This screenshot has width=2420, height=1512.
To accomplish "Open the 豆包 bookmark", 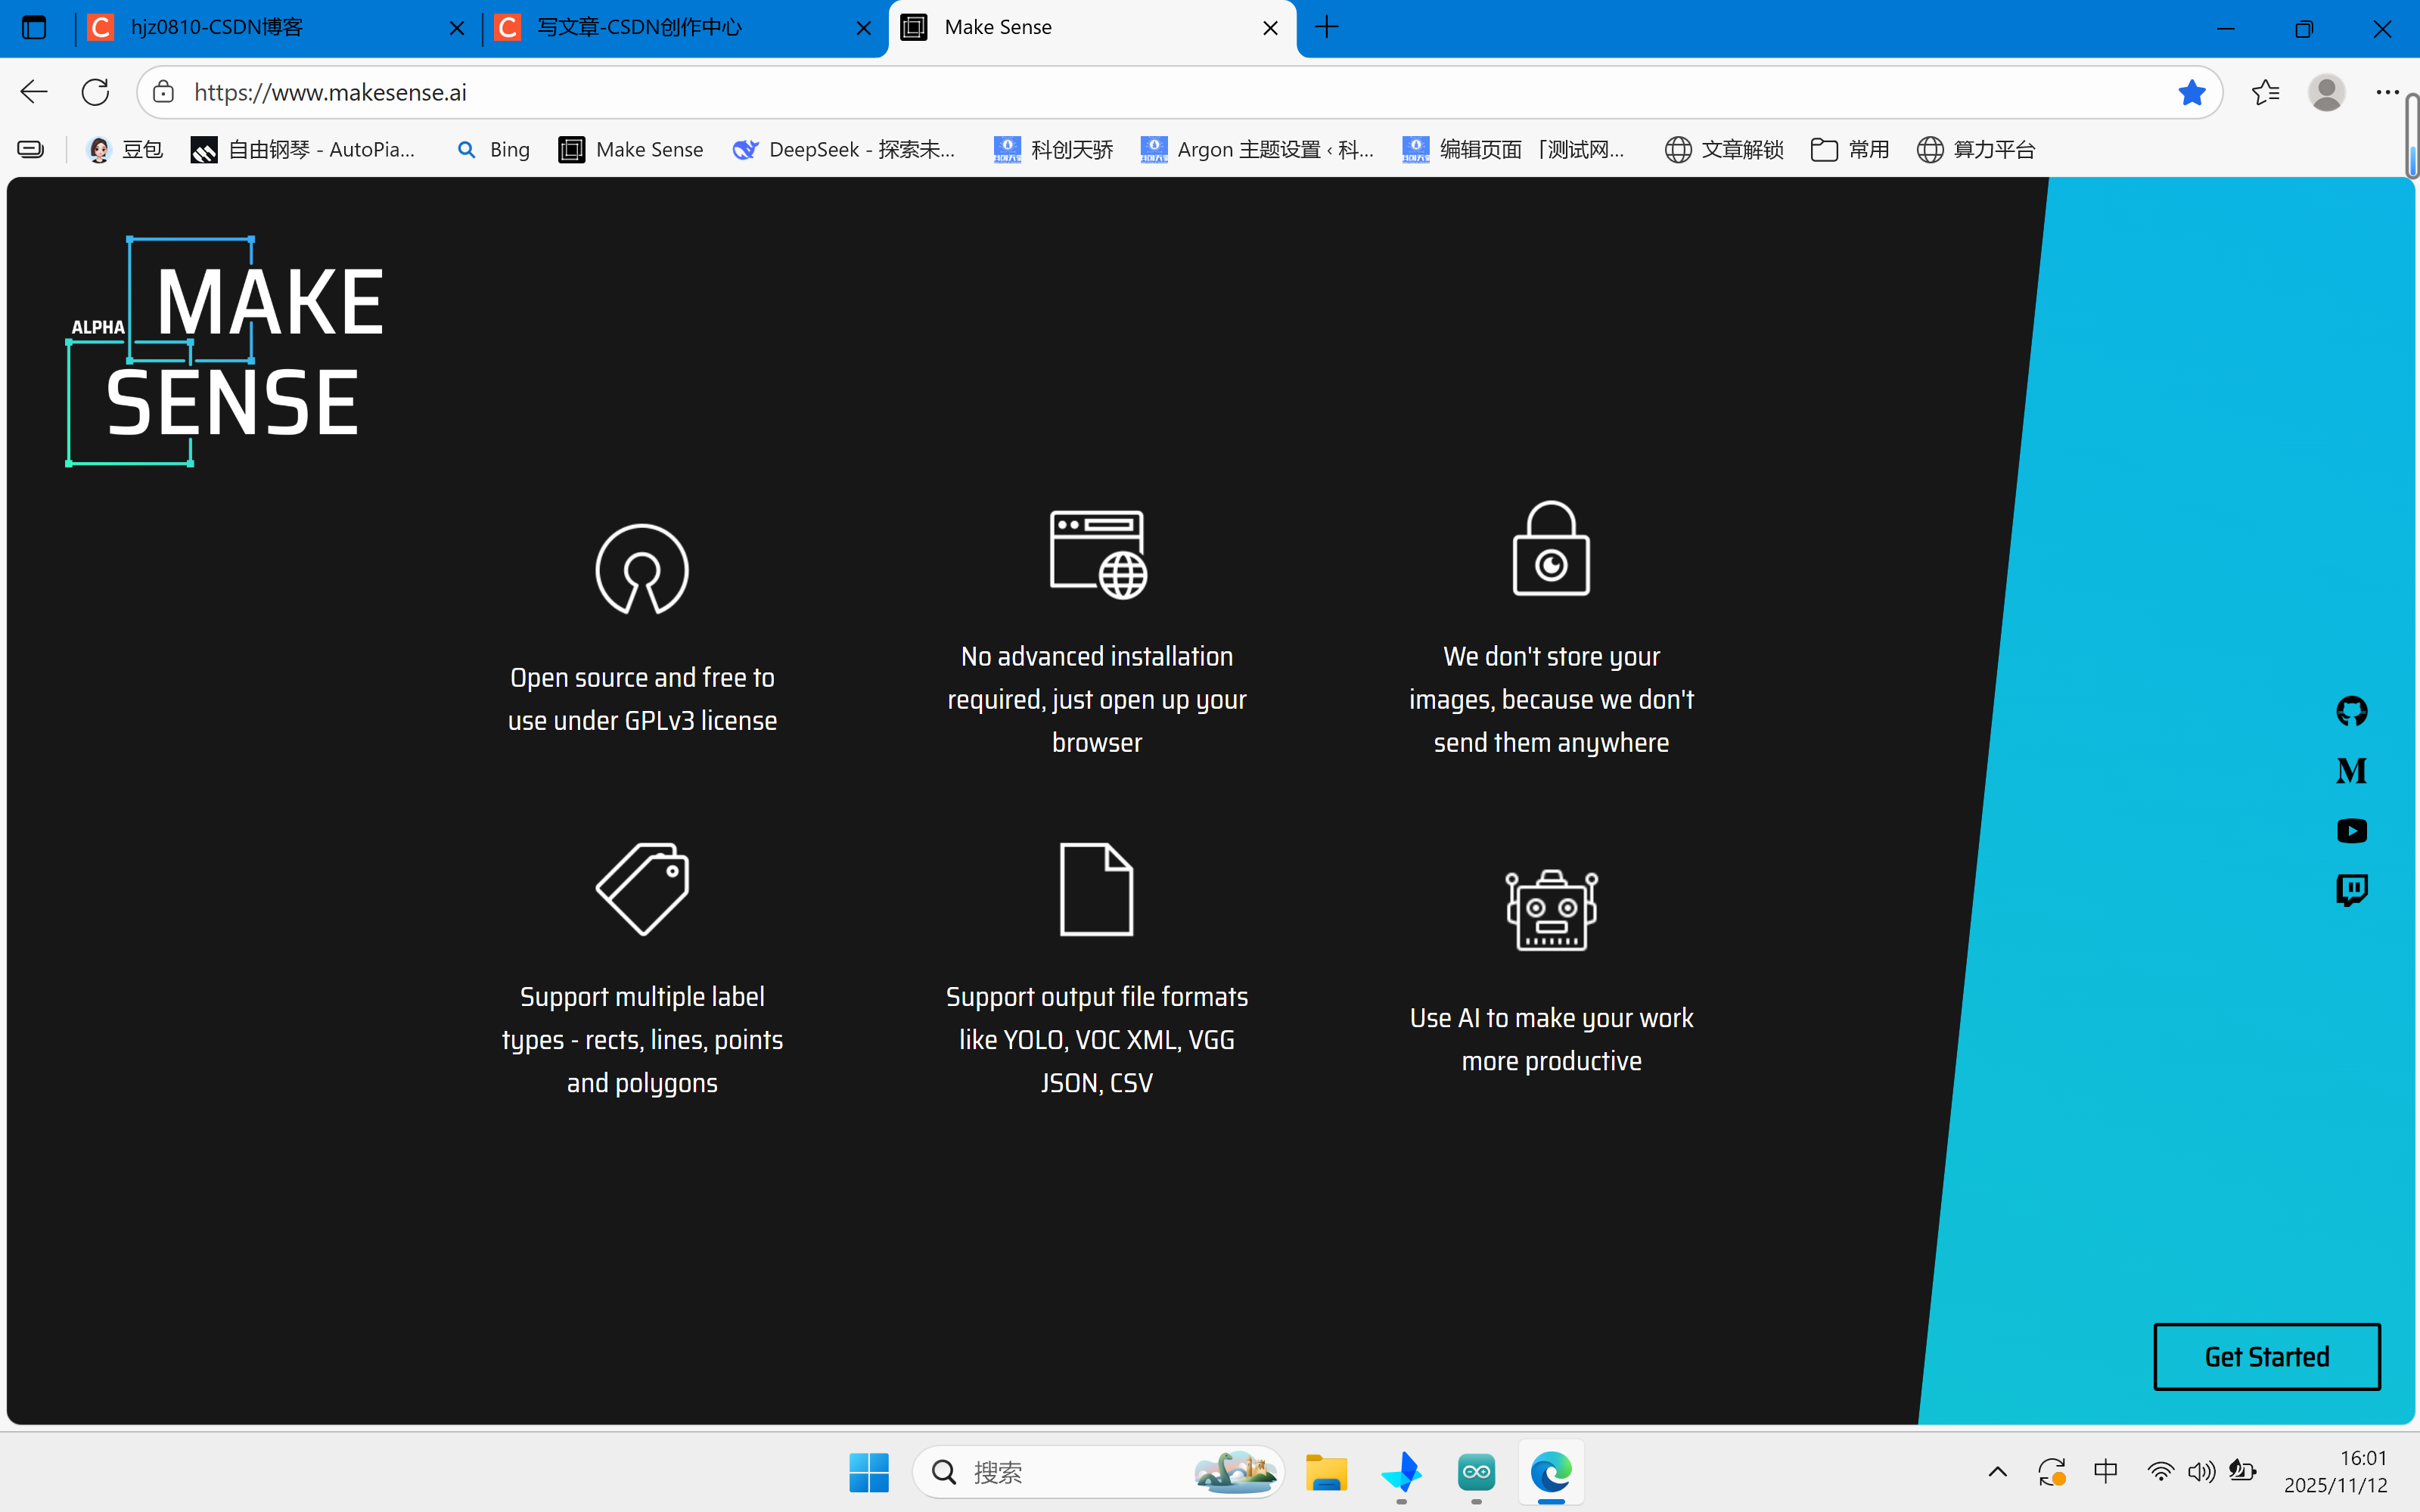I will [125, 149].
